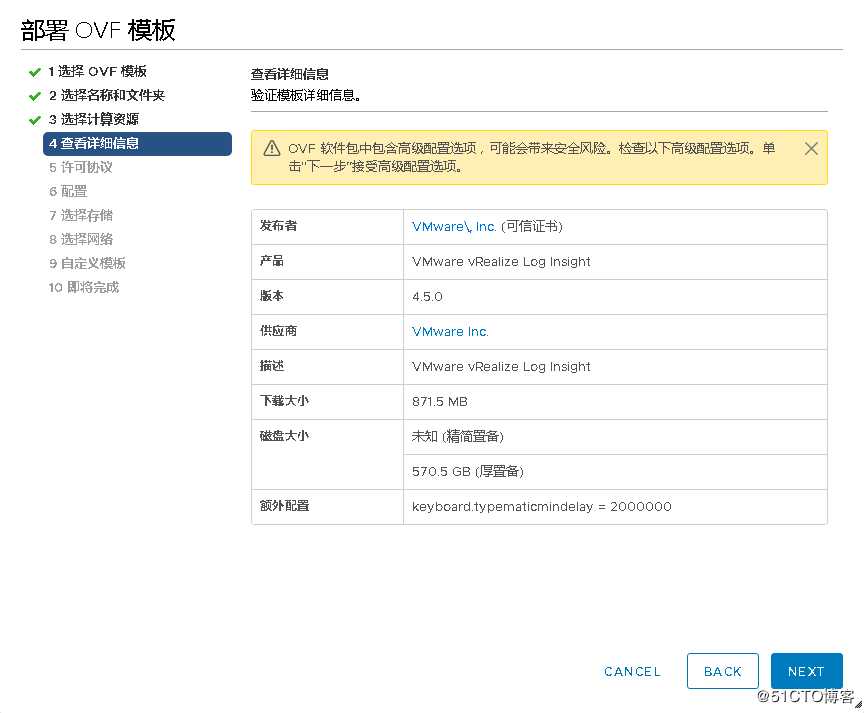Select step 10 即将完成
The width and height of the screenshot is (864, 713).
[x=84, y=287]
